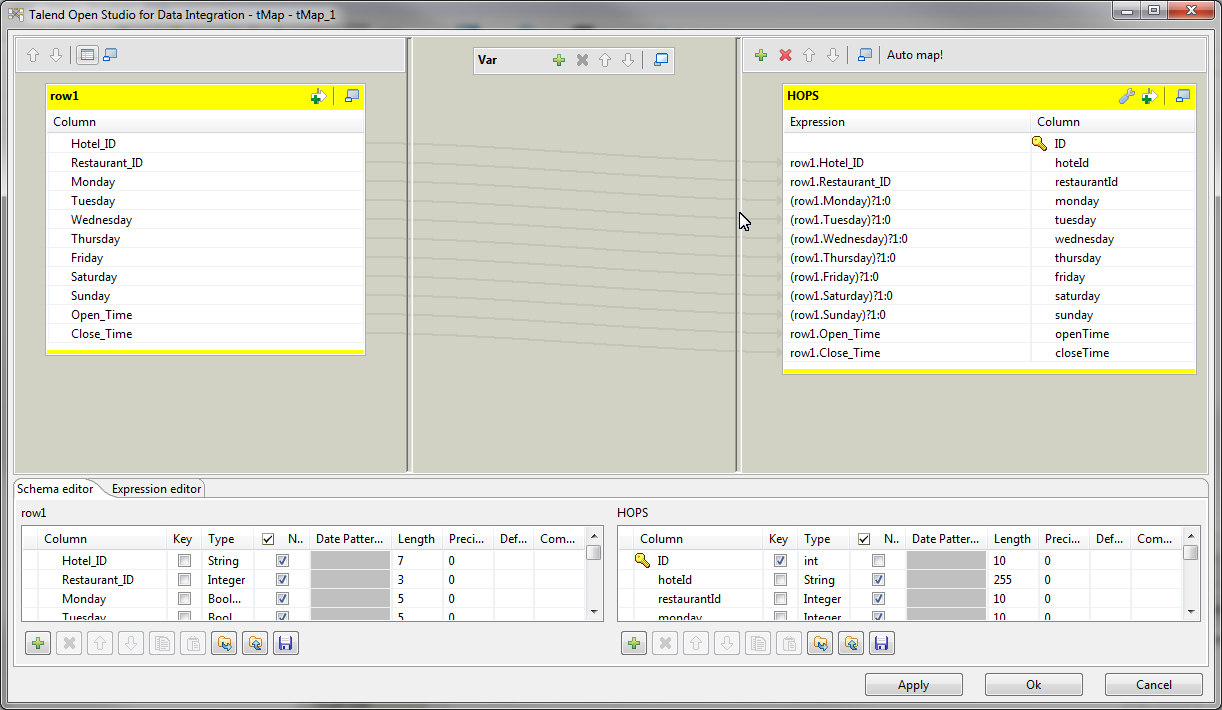This screenshot has width=1222, height=710.
Task: Add a new column to the HOPS schema
Action: (634, 643)
